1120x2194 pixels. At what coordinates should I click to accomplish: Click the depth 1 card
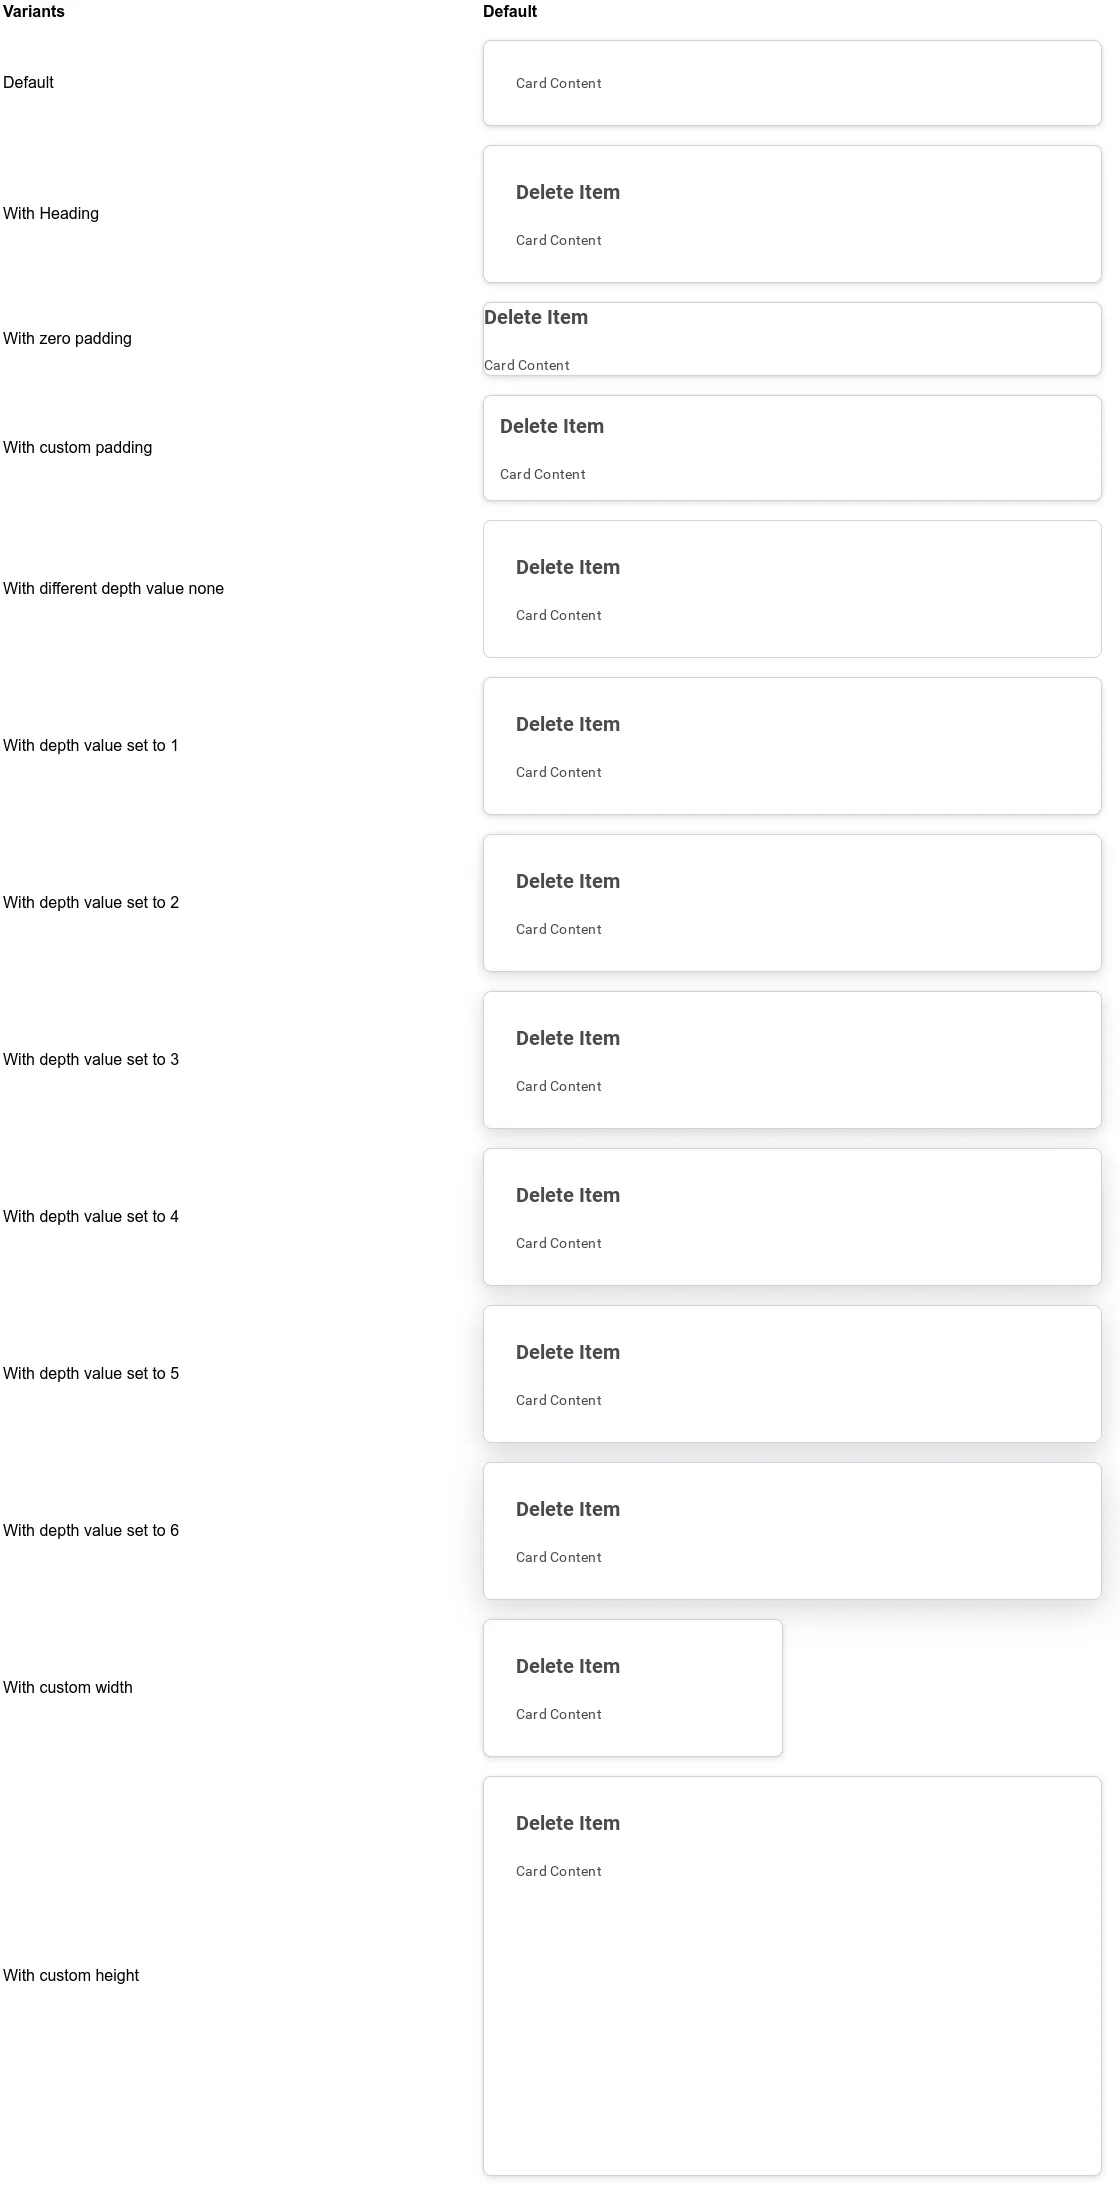[792, 746]
